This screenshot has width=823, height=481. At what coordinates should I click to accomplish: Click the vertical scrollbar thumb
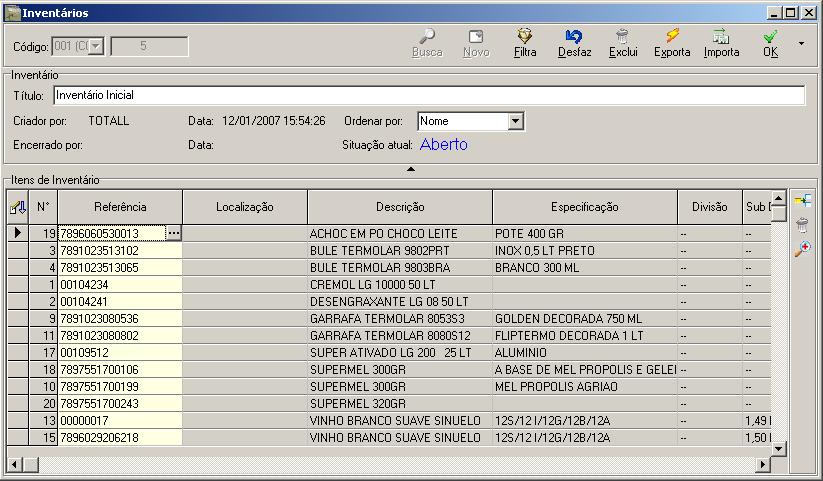(x=778, y=213)
